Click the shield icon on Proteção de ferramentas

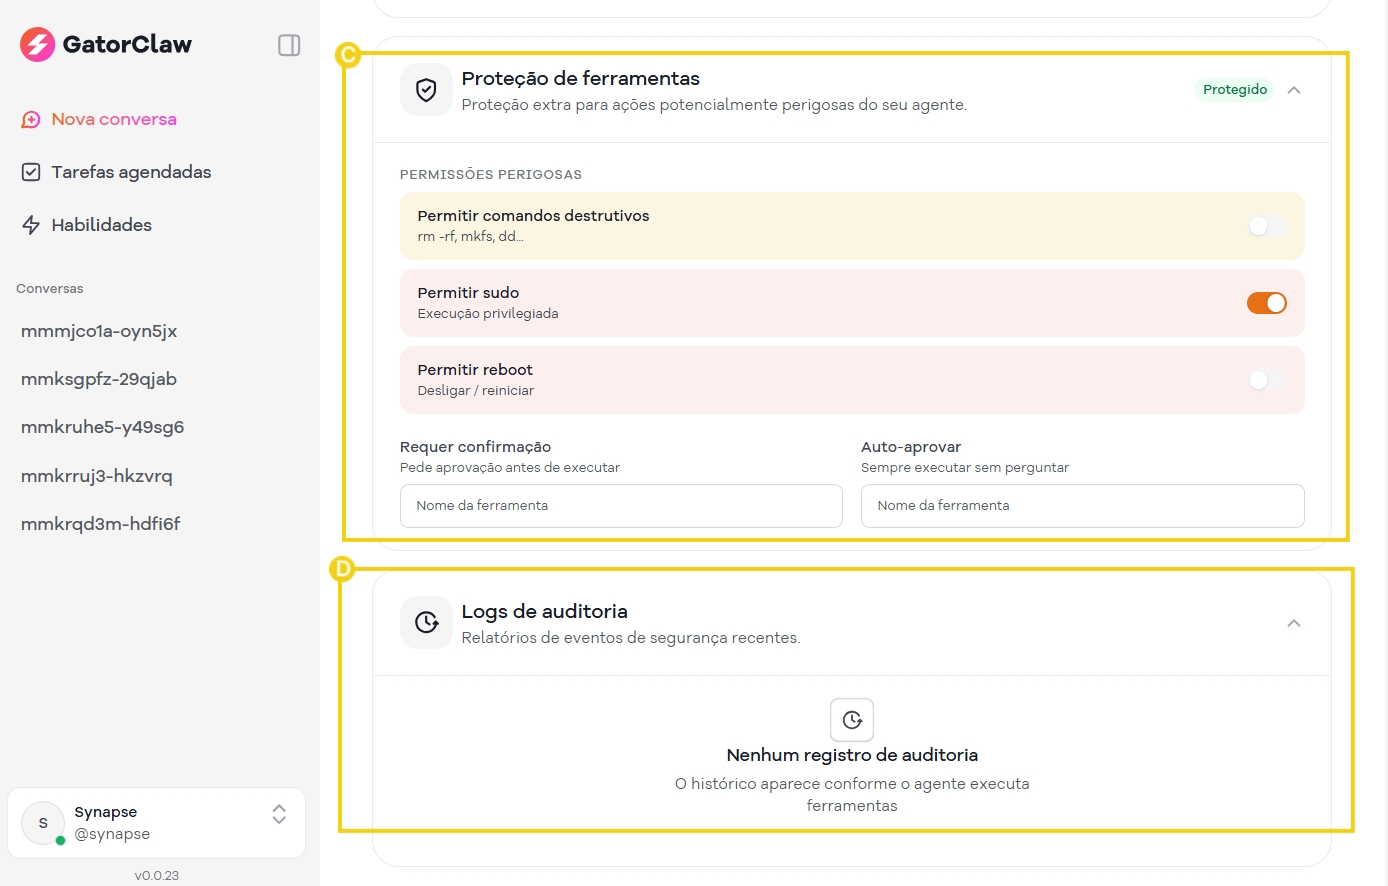tap(426, 89)
